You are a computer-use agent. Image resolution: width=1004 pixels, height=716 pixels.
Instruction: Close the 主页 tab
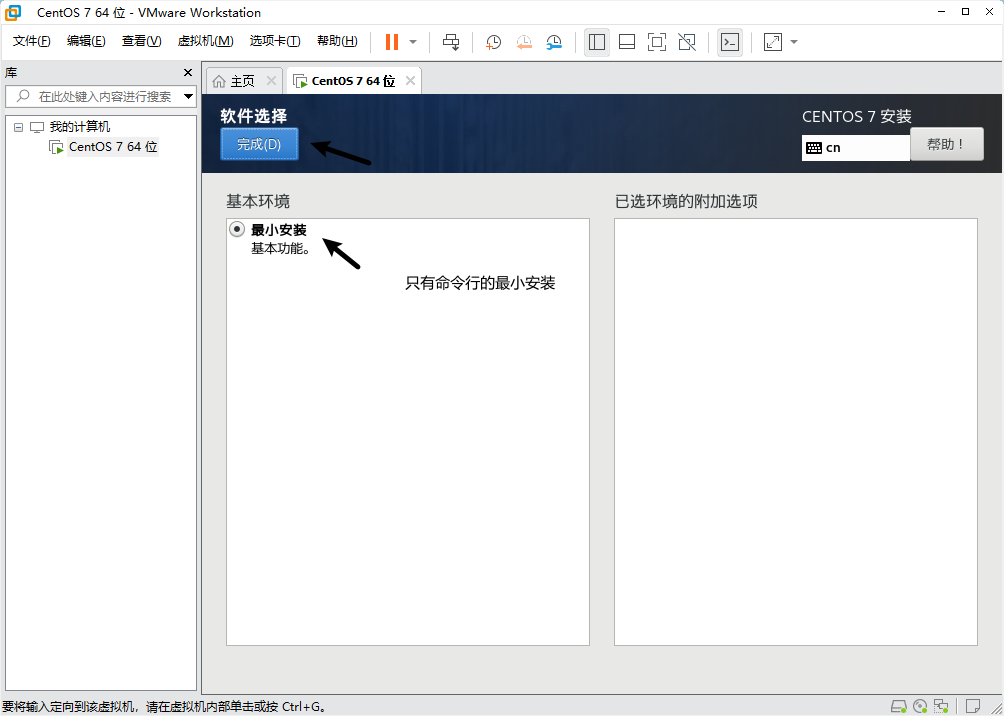click(x=271, y=81)
